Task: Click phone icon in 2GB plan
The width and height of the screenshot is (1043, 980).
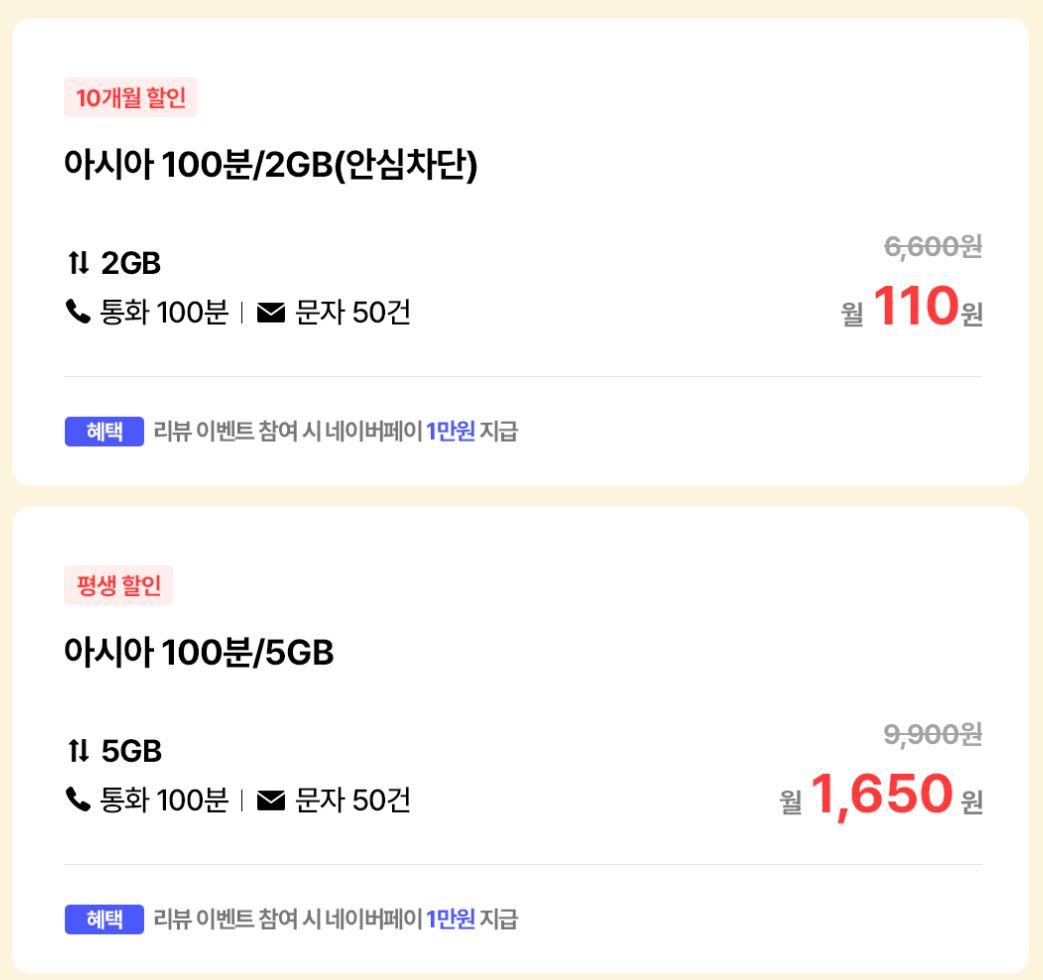Action: point(76,314)
